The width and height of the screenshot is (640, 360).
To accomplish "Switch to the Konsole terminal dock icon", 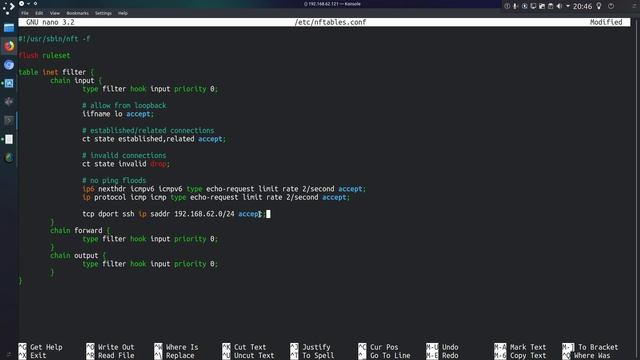I will coord(9,120).
